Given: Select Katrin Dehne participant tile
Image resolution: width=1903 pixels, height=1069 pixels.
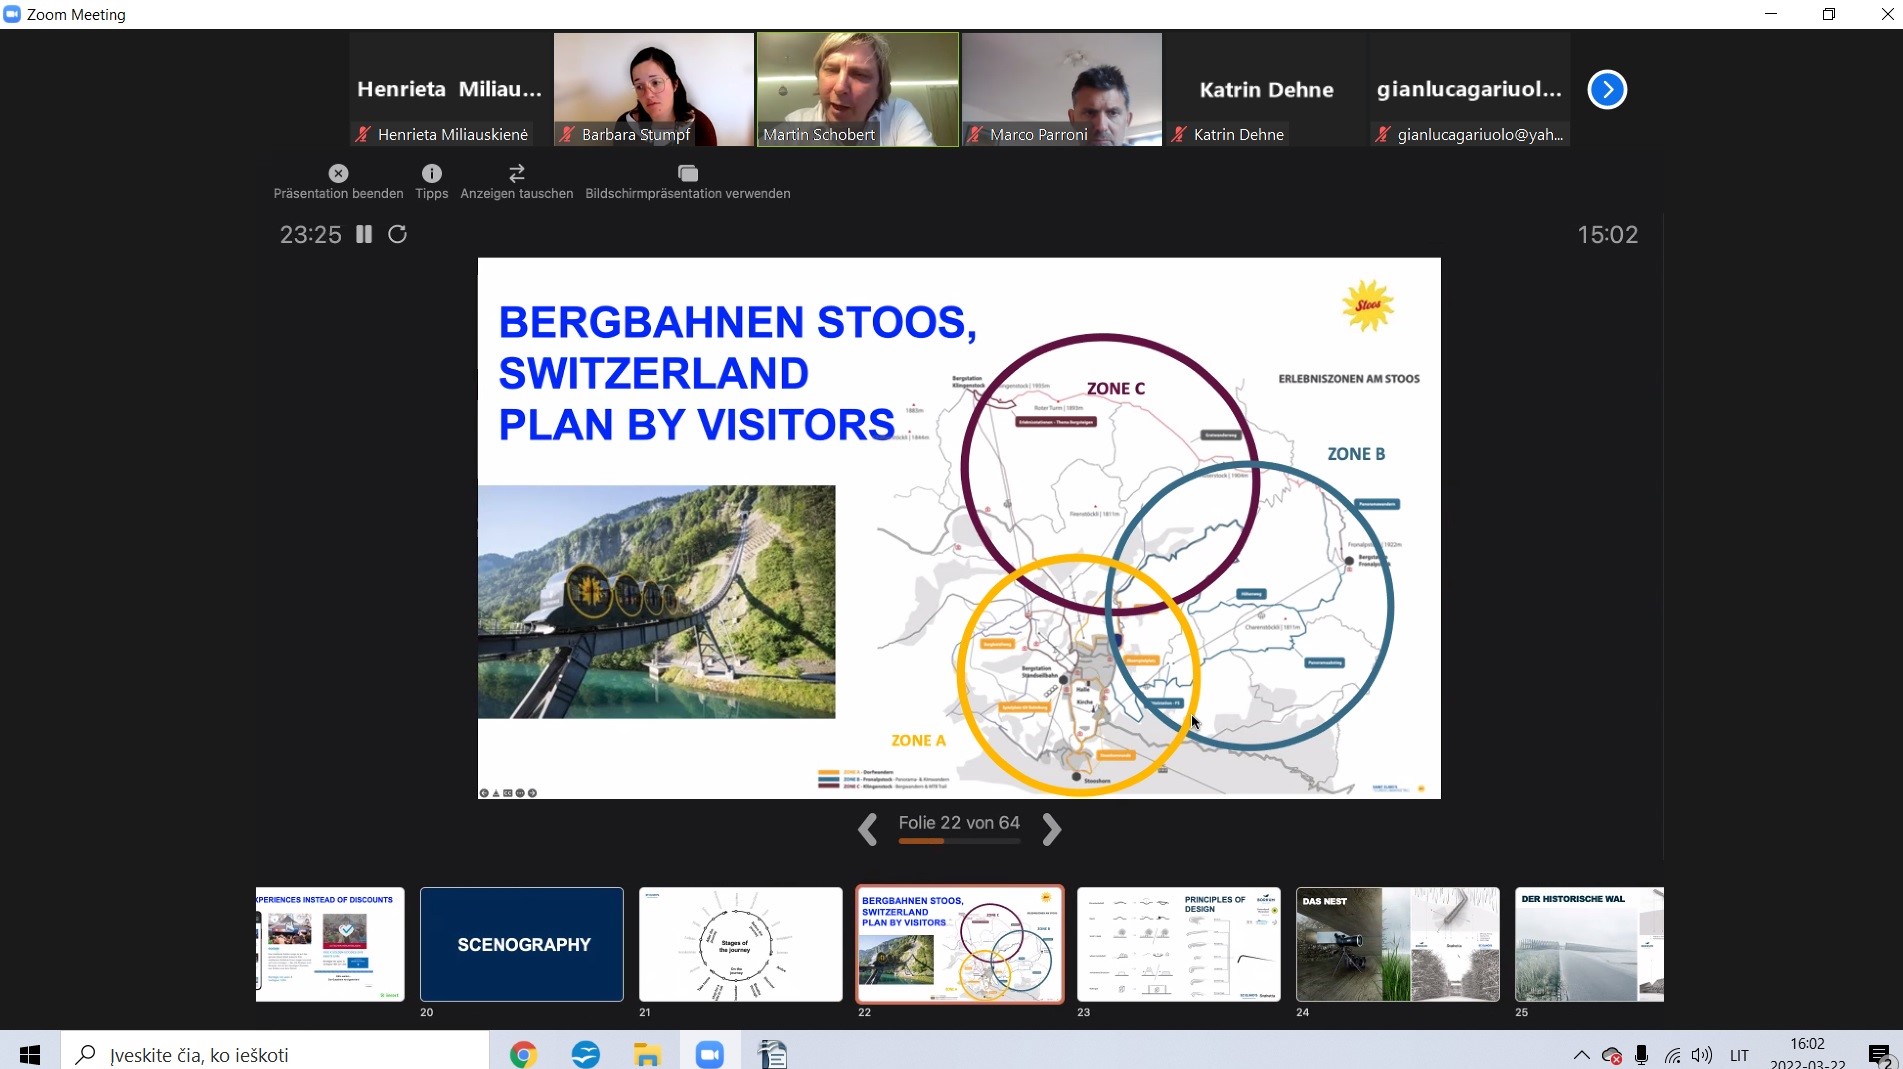Looking at the screenshot, I should 1266,90.
